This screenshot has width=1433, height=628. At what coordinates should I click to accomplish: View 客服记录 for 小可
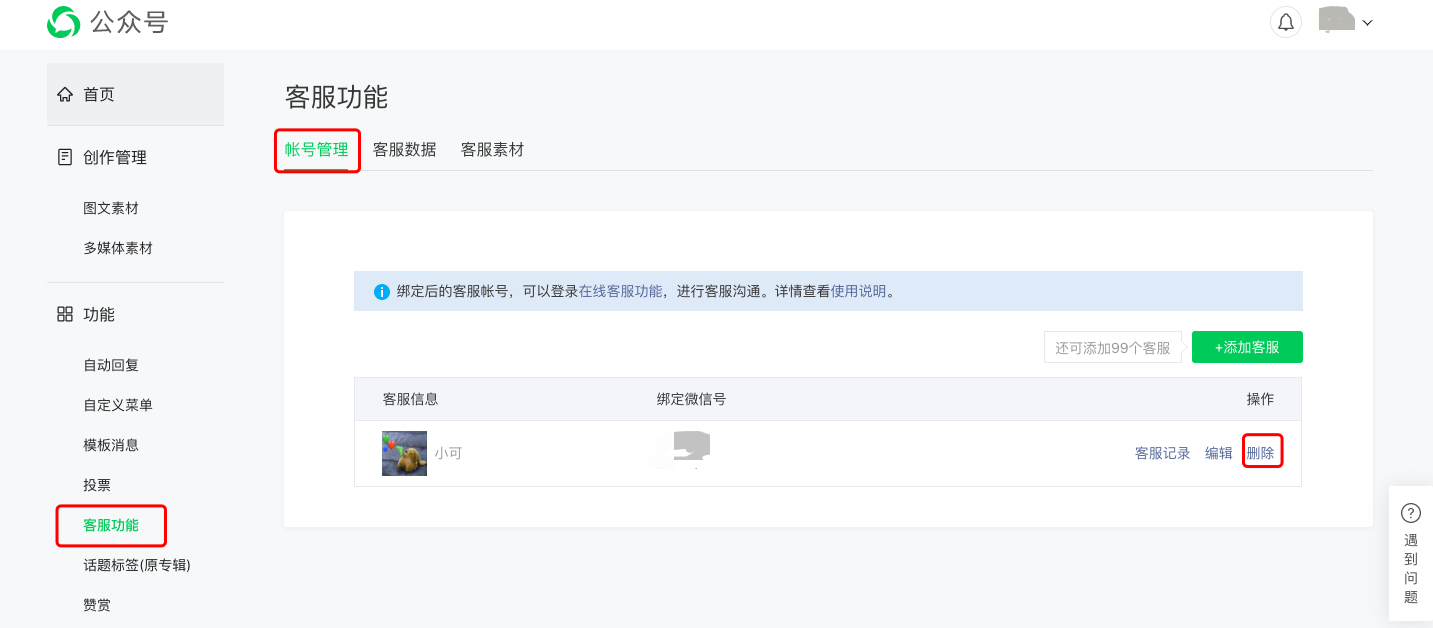(1162, 453)
